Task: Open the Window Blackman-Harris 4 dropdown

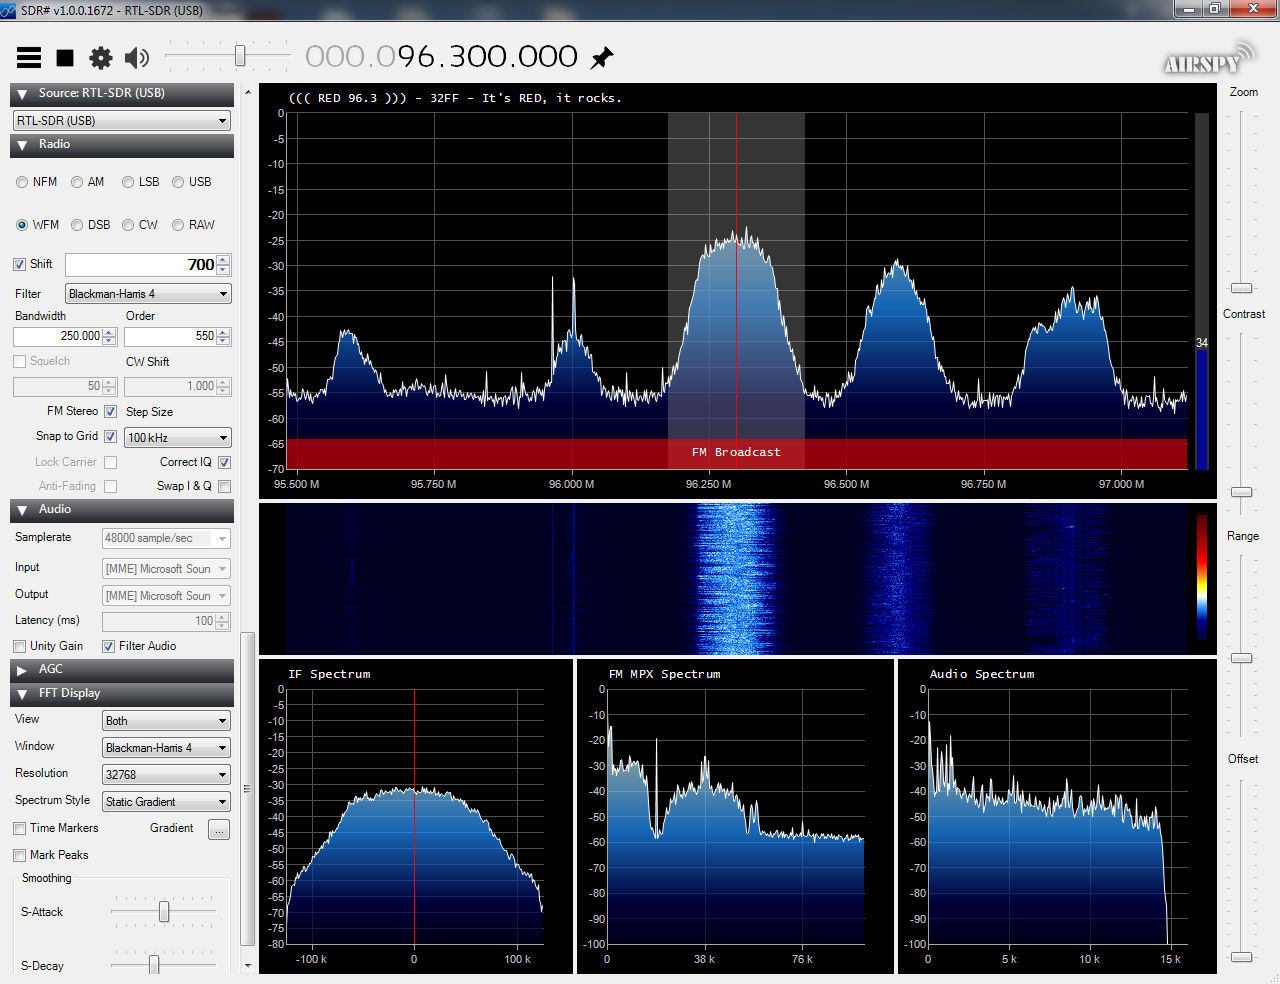Action: [166, 748]
